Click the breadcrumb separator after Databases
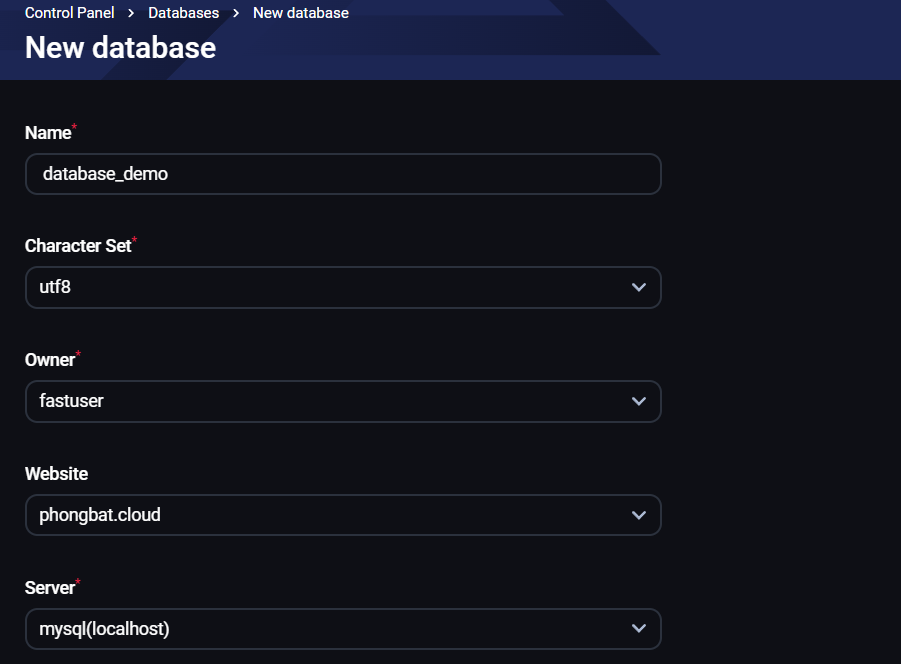The height and width of the screenshot is (664, 901). coord(236,14)
